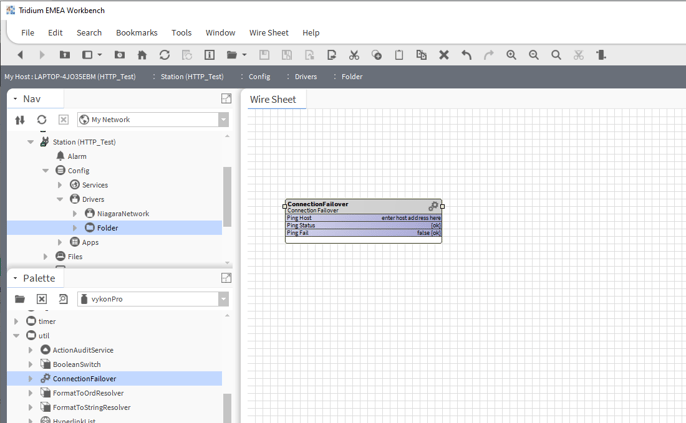
Task: Go back using the Back arrow
Action: pyautogui.click(x=20, y=55)
